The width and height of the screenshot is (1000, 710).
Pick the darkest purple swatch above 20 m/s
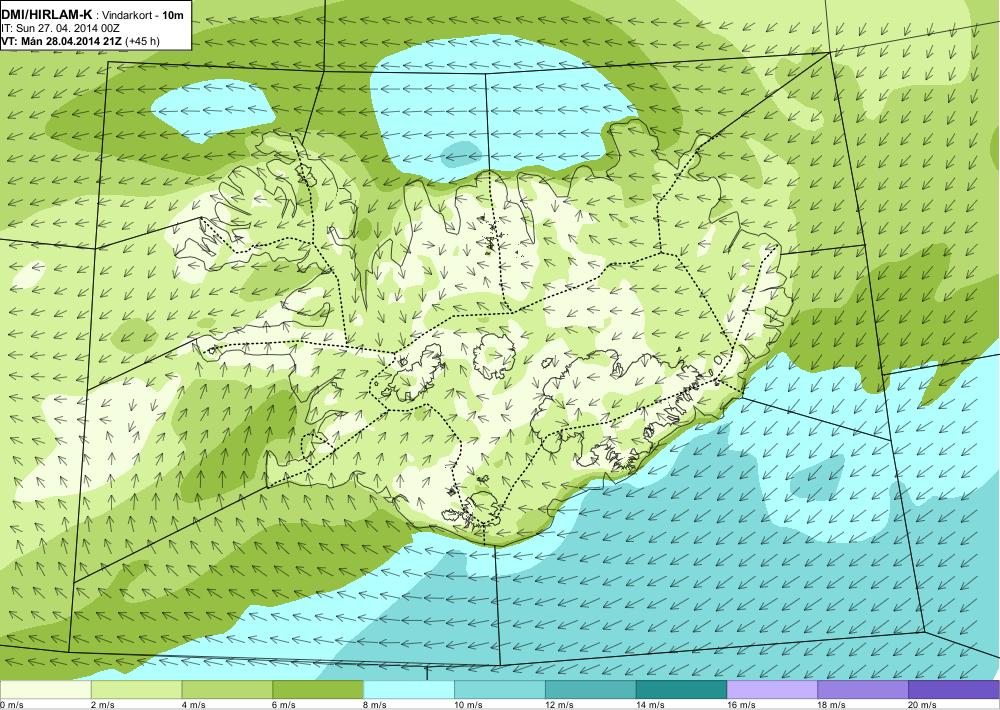coord(954,690)
